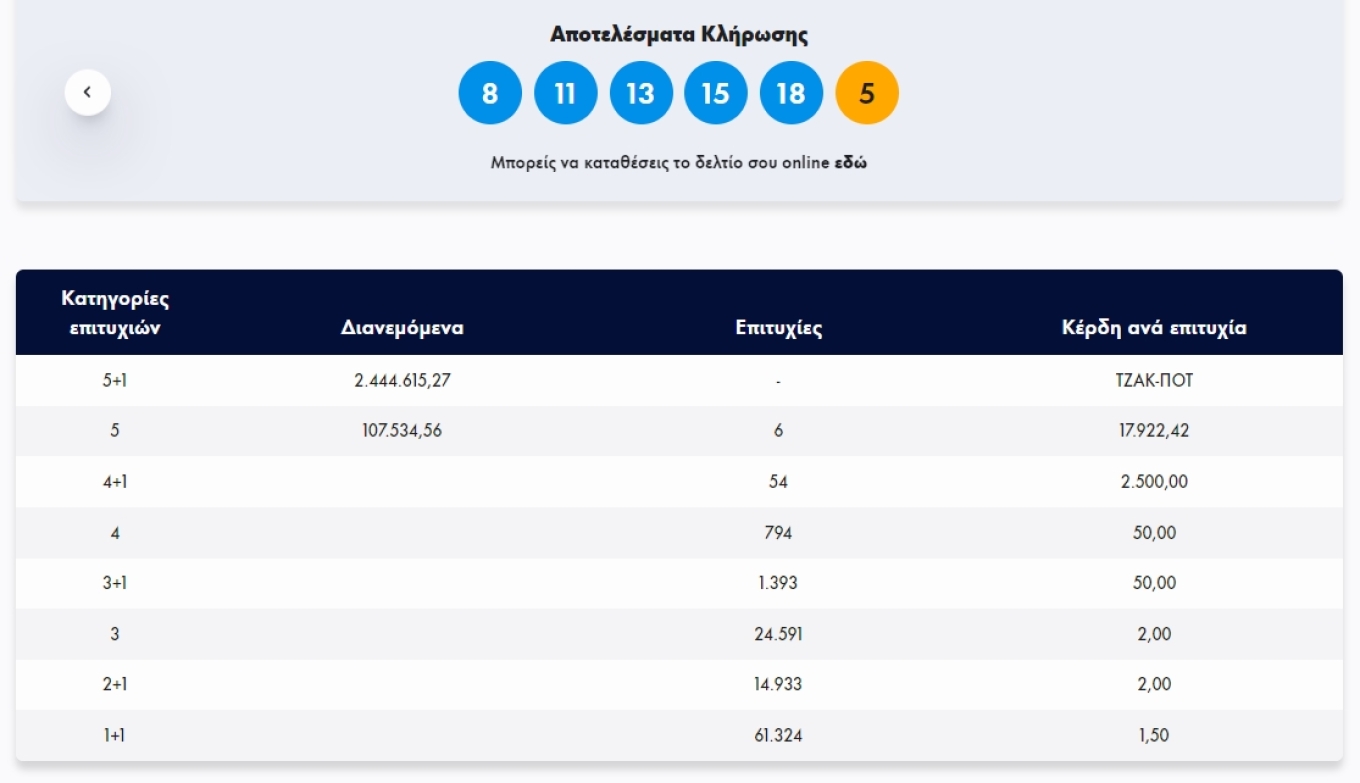Click the blue ball numbered 15
Viewport: 1360px width, 783px height.
click(715, 93)
